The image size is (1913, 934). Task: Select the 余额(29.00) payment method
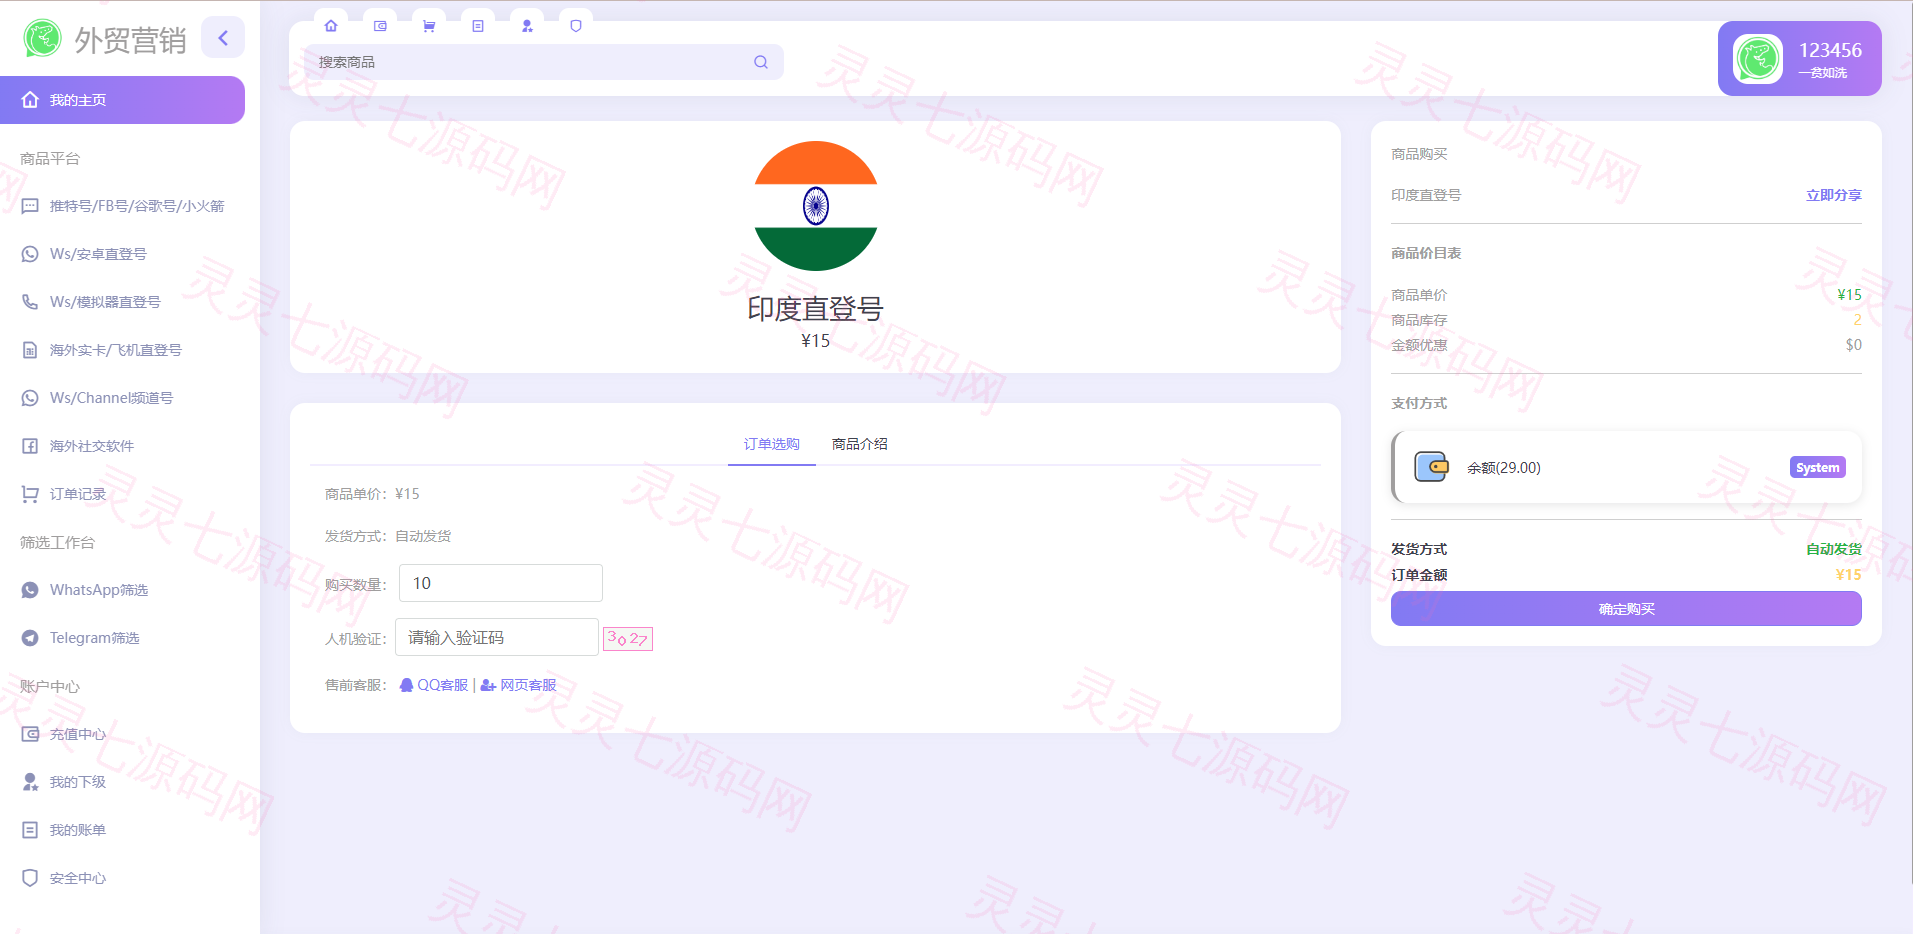click(1626, 467)
